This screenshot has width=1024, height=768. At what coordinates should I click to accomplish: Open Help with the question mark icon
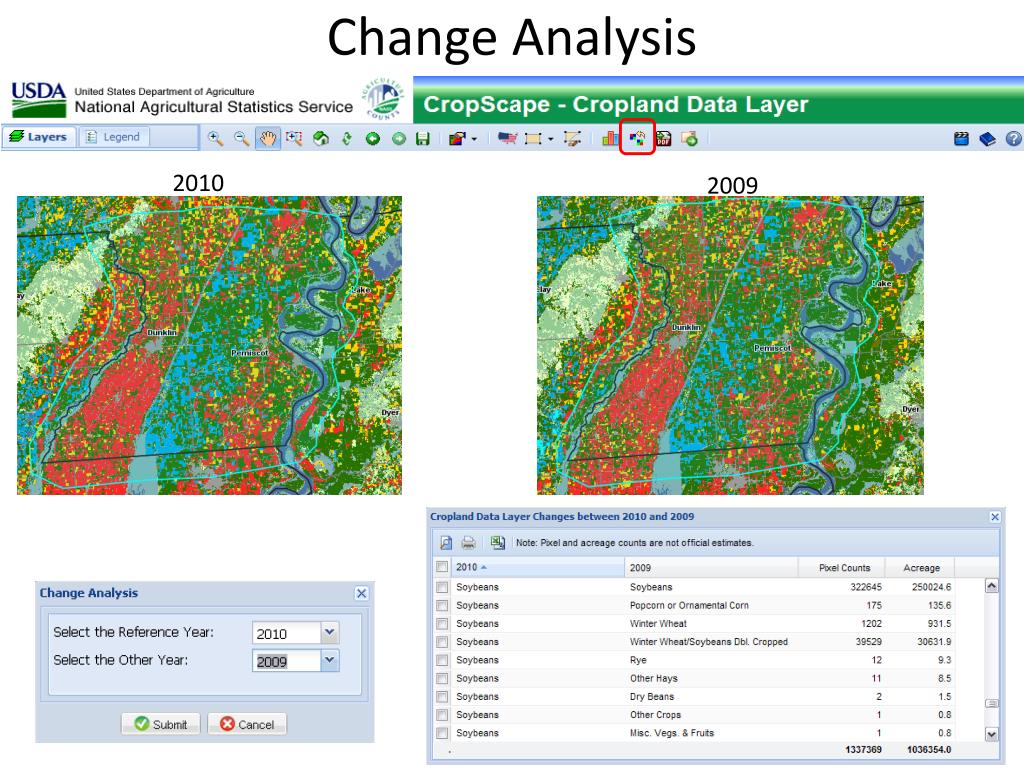[x=1013, y=138]
